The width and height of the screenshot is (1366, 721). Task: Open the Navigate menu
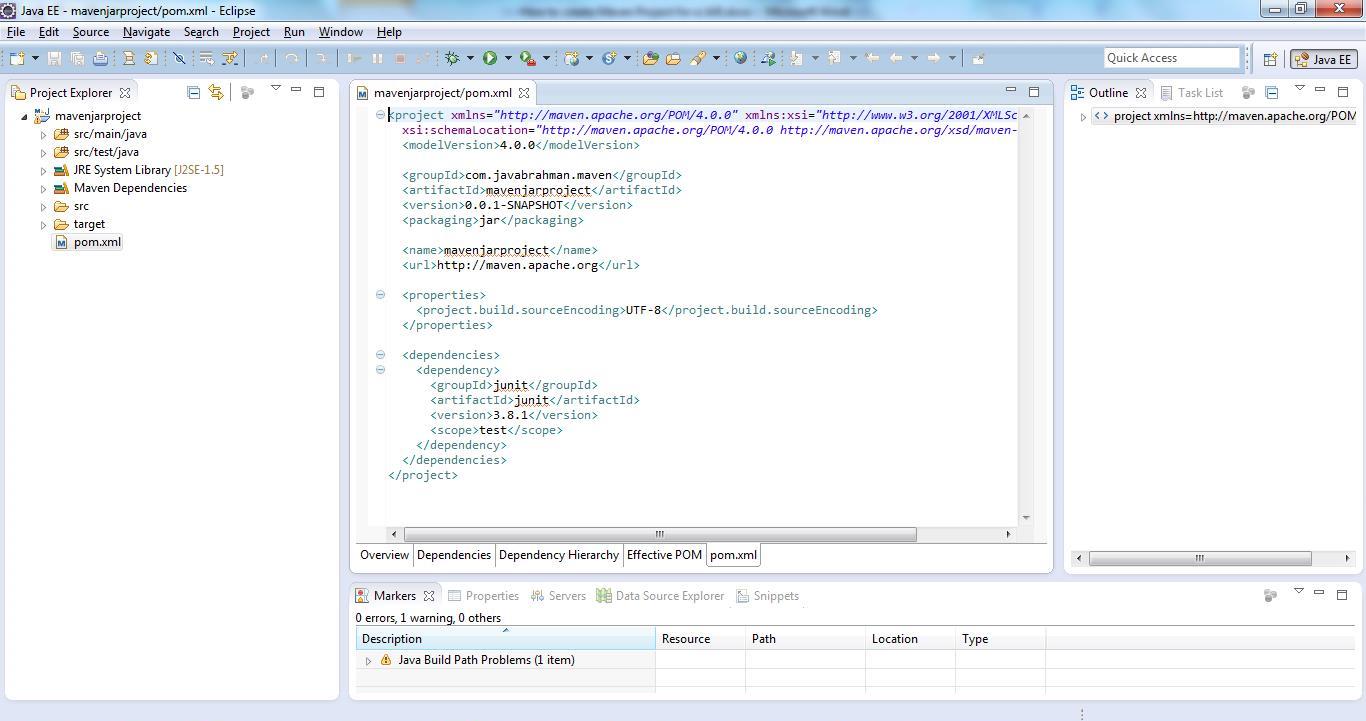coord(146,32)
